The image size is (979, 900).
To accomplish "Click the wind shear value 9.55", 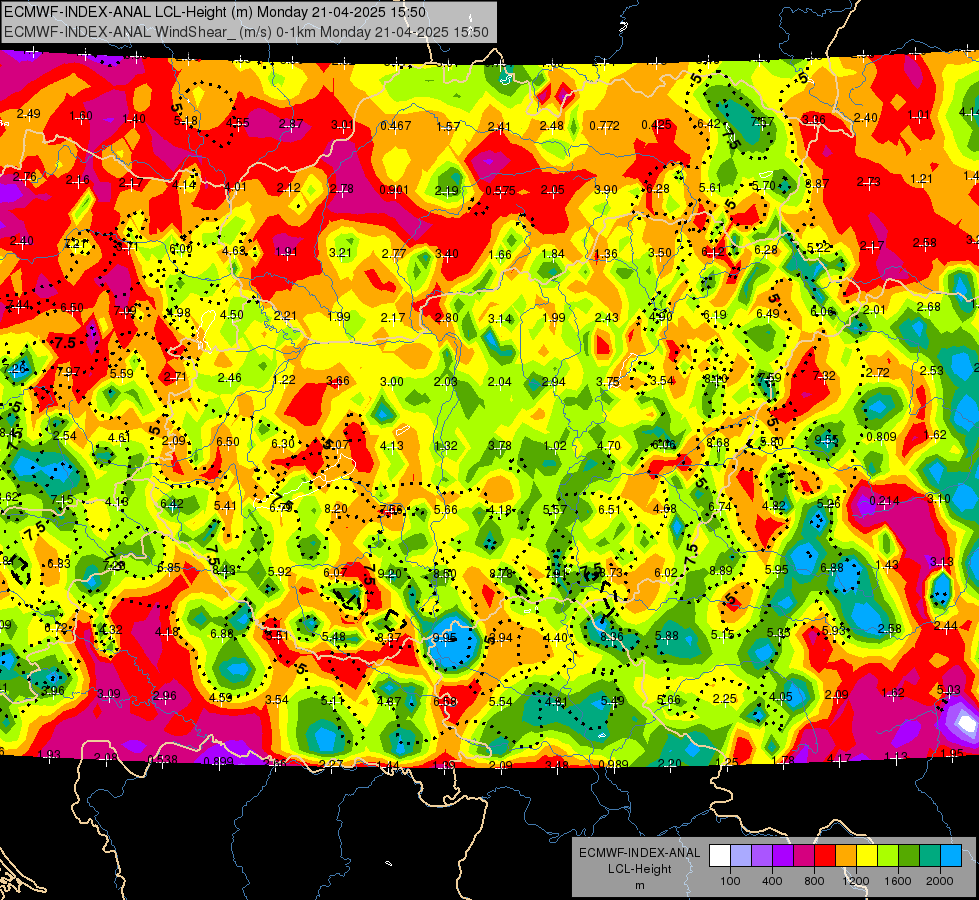I will 826,439.
